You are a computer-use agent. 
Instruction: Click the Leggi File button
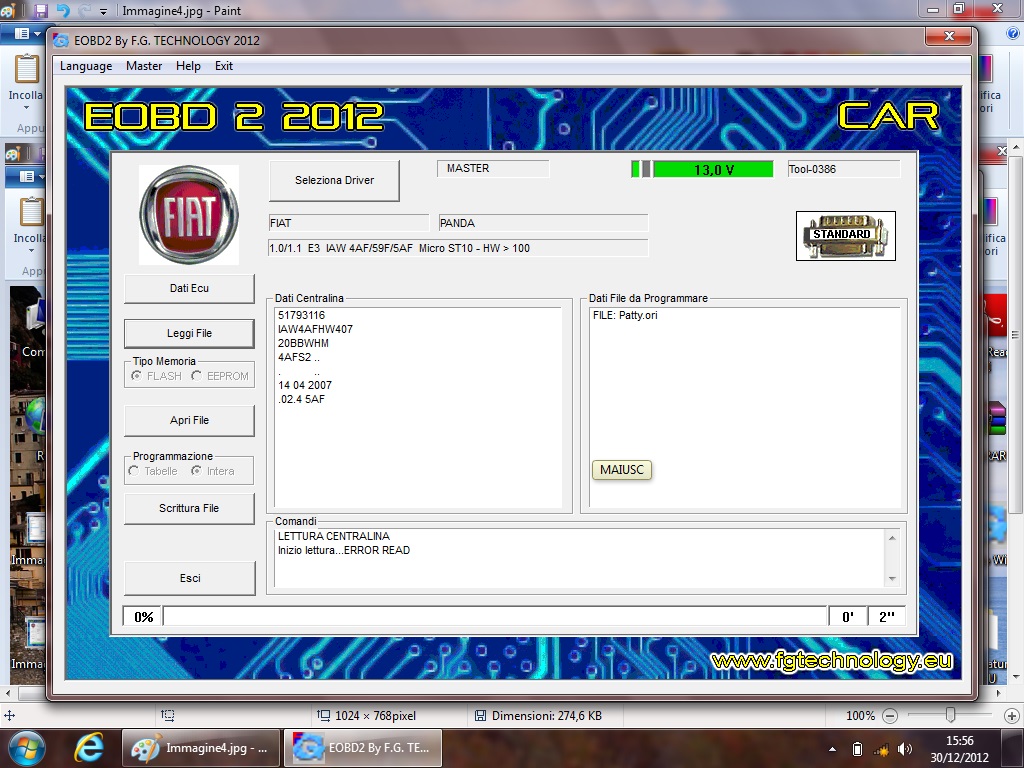189,333
